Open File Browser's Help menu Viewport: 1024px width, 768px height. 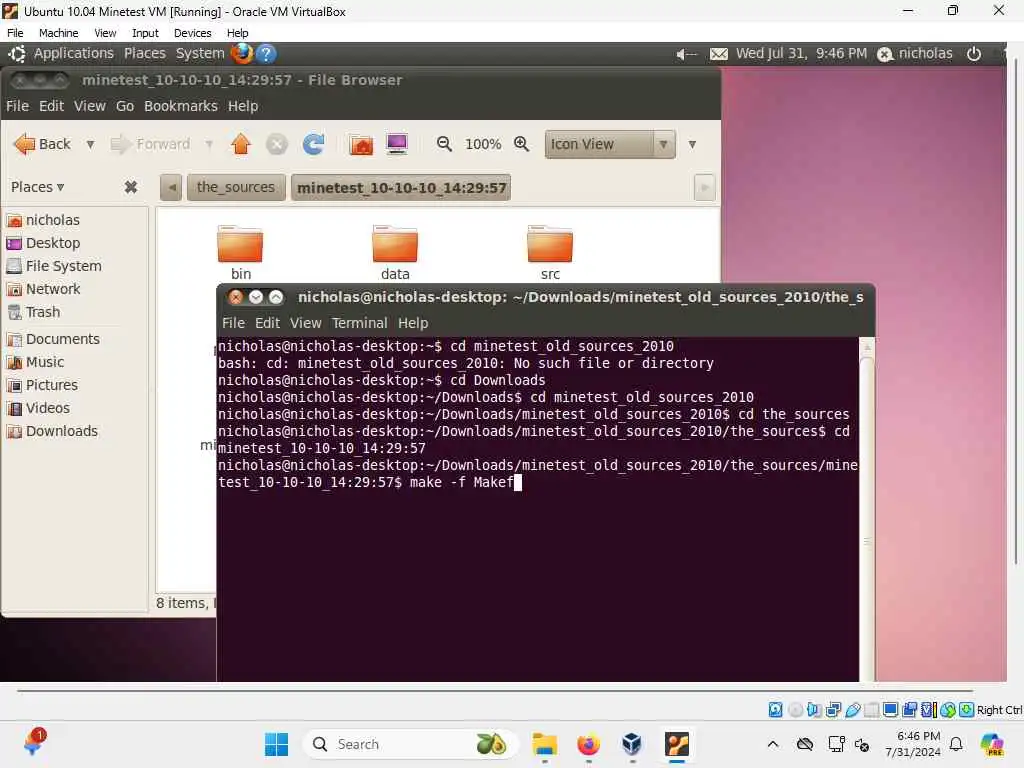(x=243, y=106)
